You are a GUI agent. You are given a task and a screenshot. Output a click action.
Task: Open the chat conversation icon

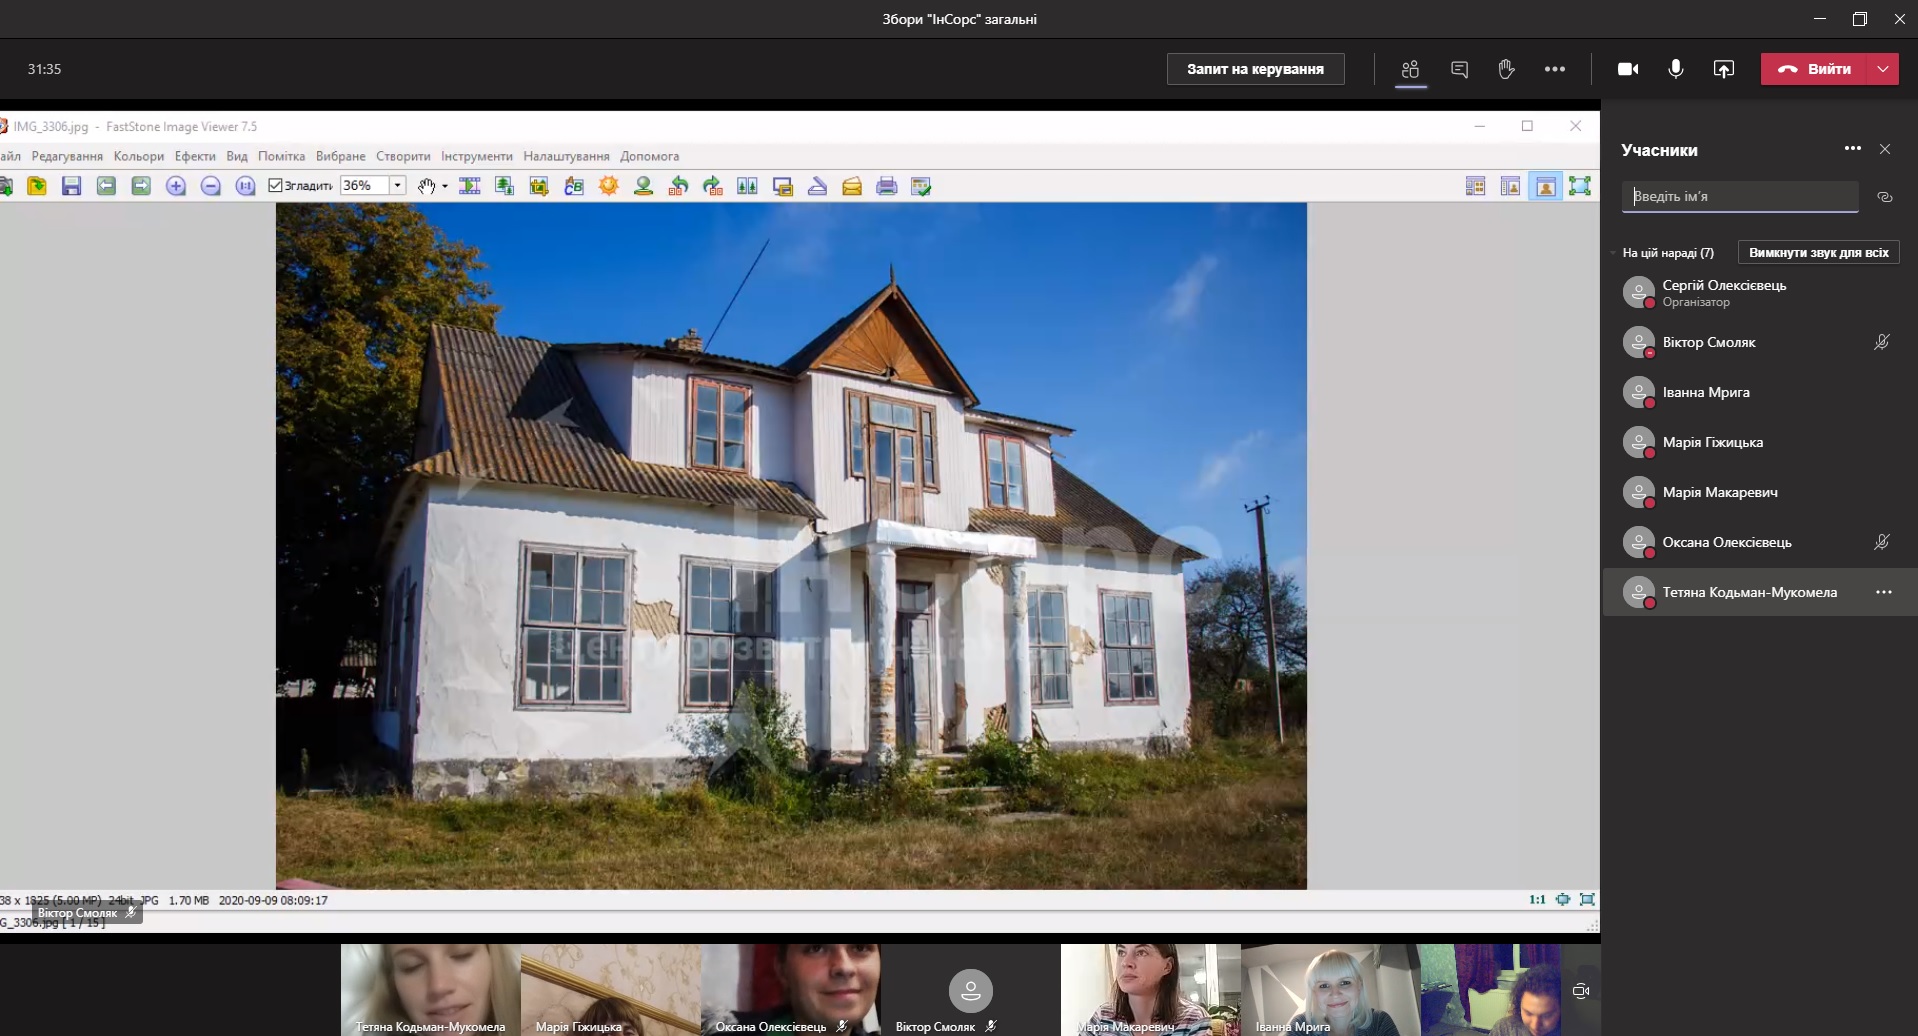pyautogui.click(x=1459, y=69)
